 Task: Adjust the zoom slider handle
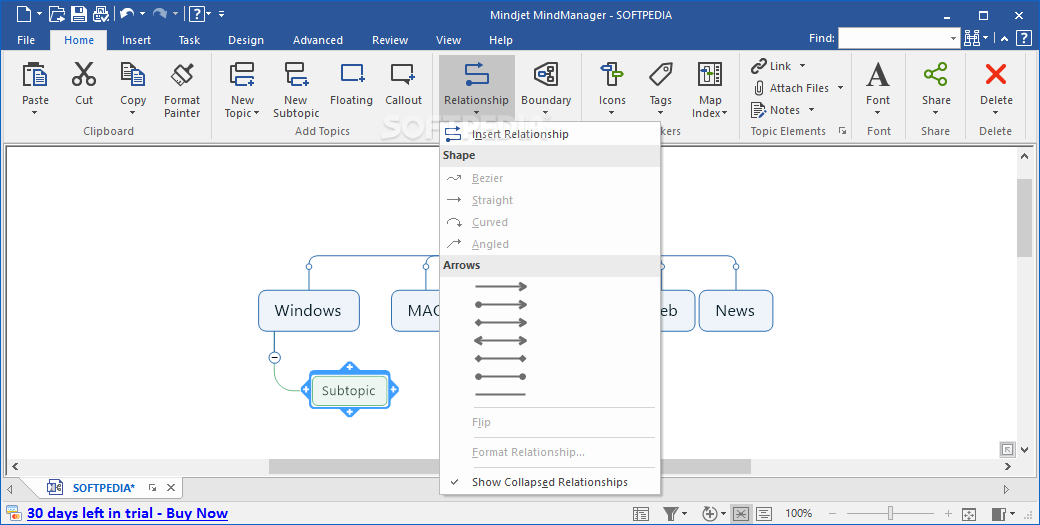pyautogui.click(x=891, y=513)
